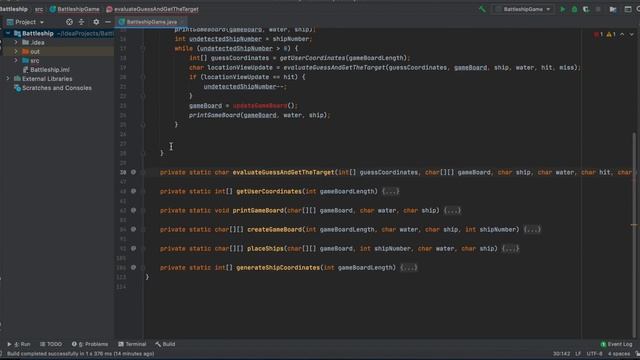Expand the src folder arrow
The image size is (640, 360).
[x=16, y=60]
